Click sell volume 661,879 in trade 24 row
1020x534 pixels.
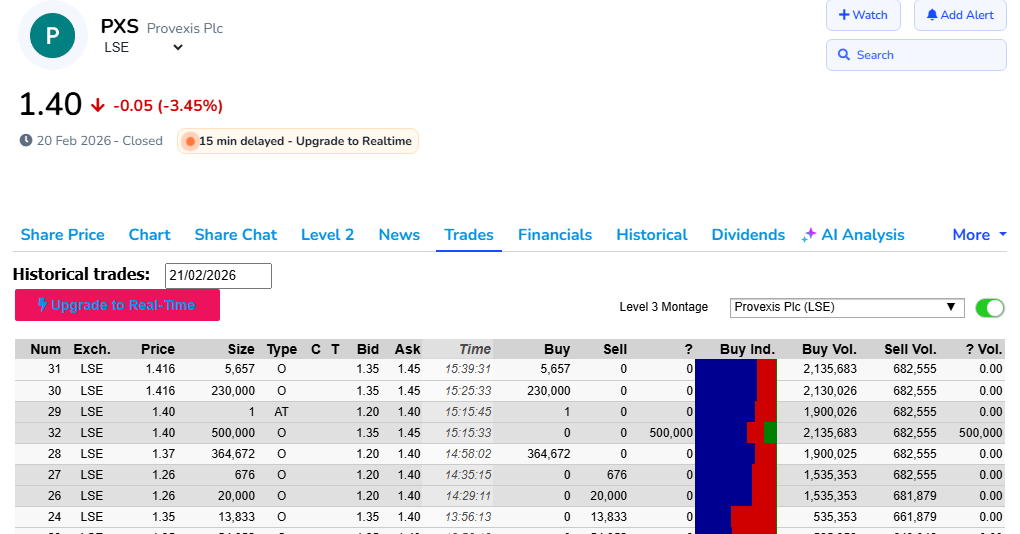[915, 516]
